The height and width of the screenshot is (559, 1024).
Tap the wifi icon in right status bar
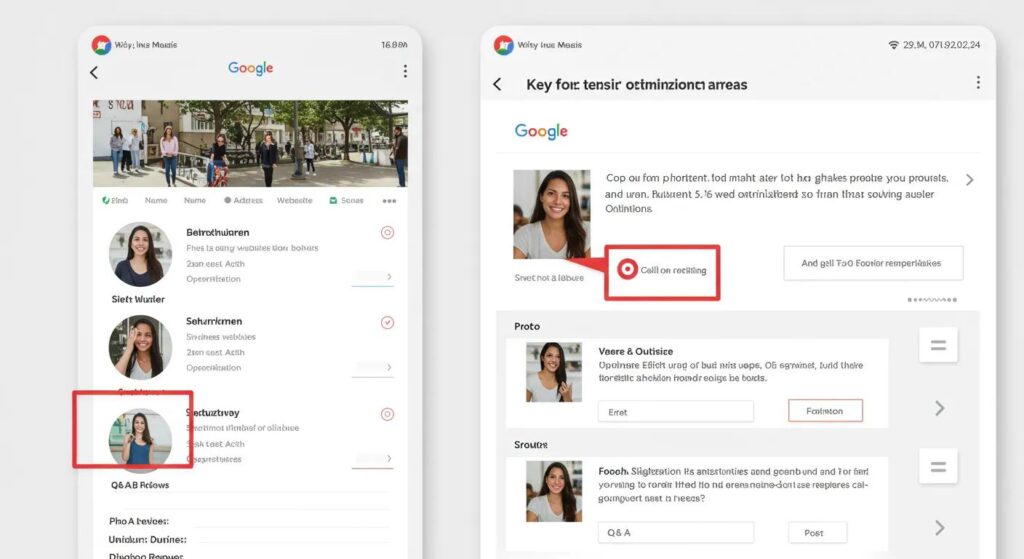[x=893, y=45]
